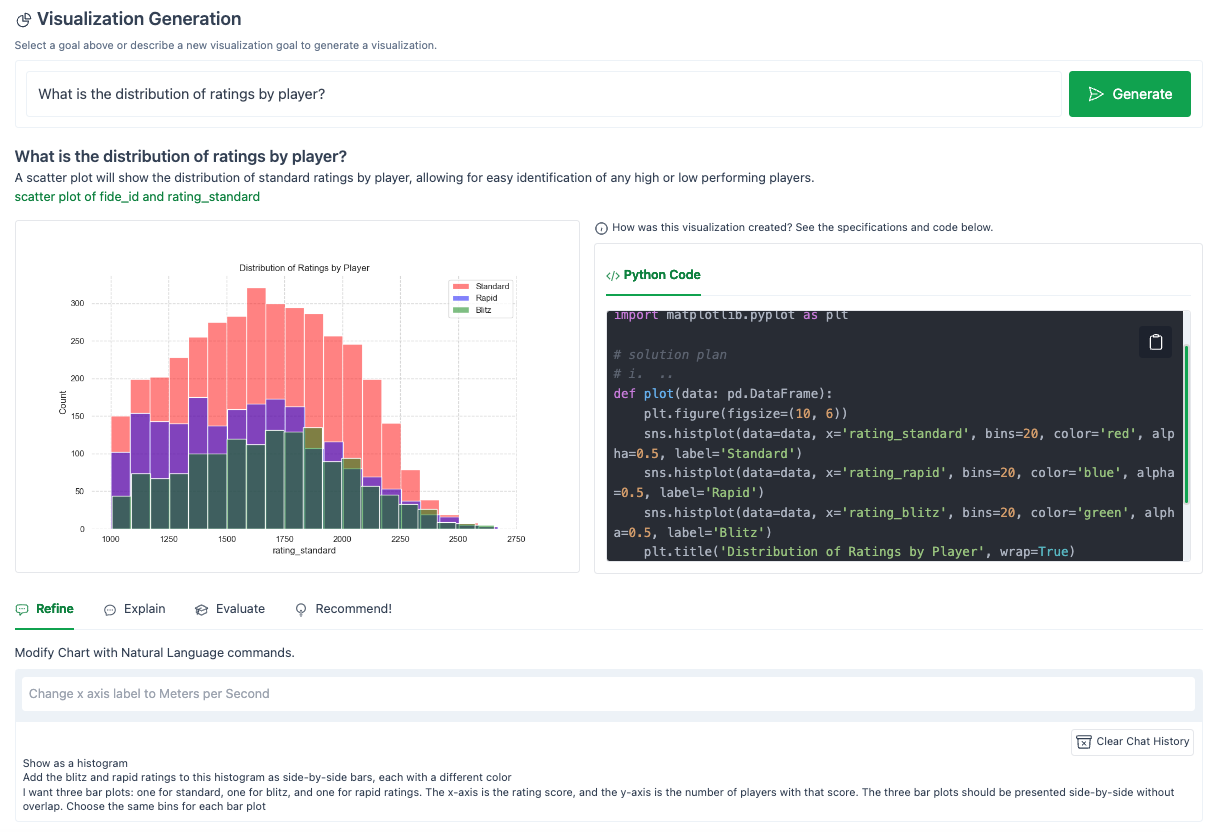Copy the code using the clipboard icon
Viewport: 1212px width, 832px height.
click(1156, 342)
